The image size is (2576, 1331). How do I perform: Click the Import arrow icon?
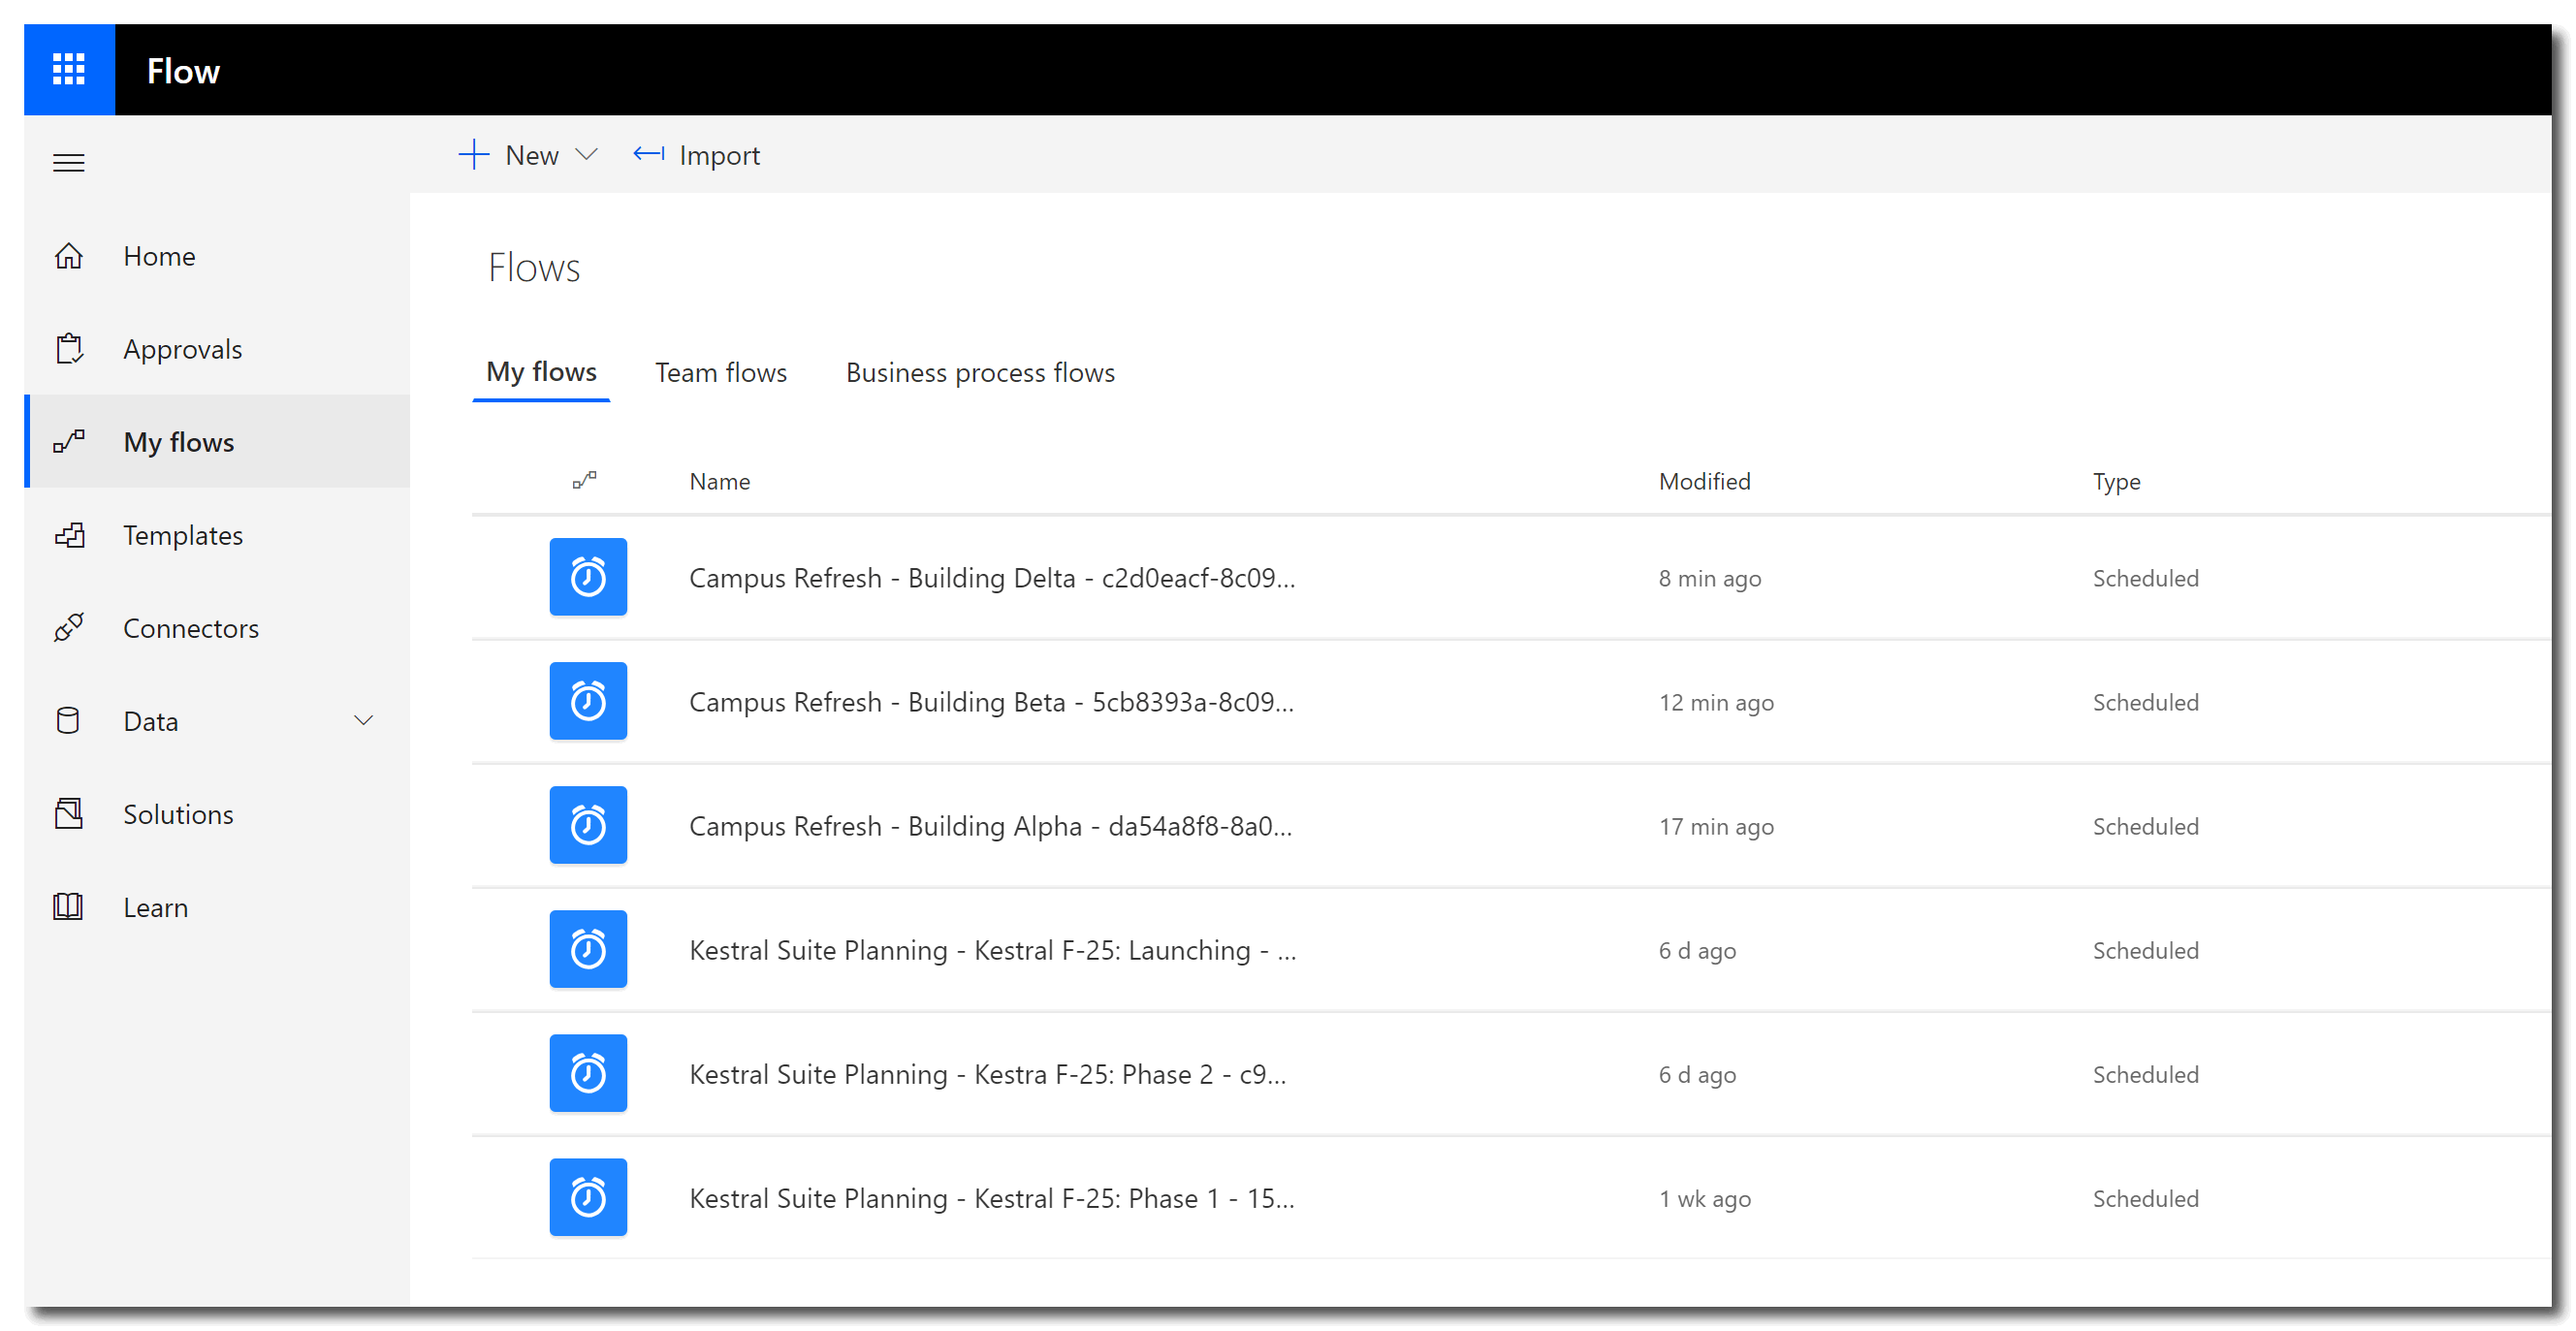point(649,154)
